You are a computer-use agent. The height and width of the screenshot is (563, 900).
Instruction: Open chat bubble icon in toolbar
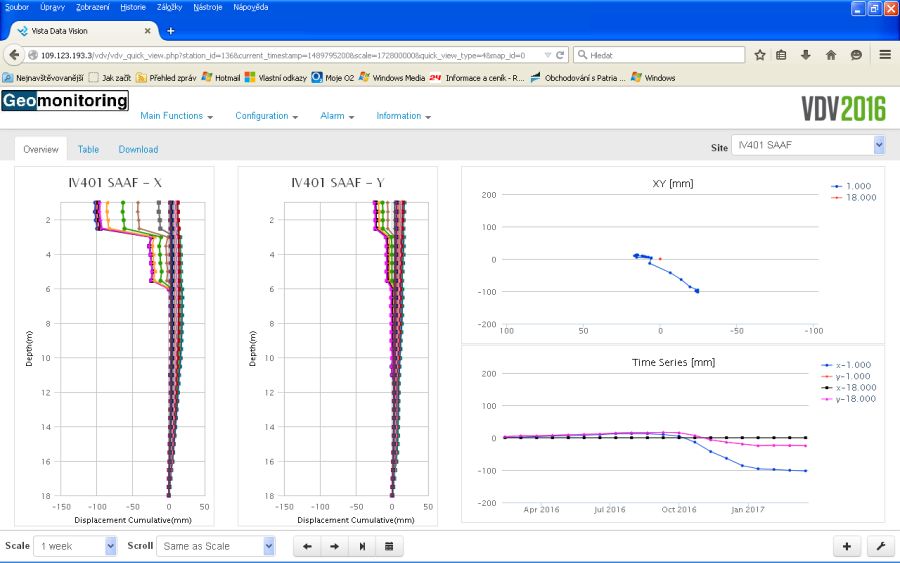pos(856,55)
